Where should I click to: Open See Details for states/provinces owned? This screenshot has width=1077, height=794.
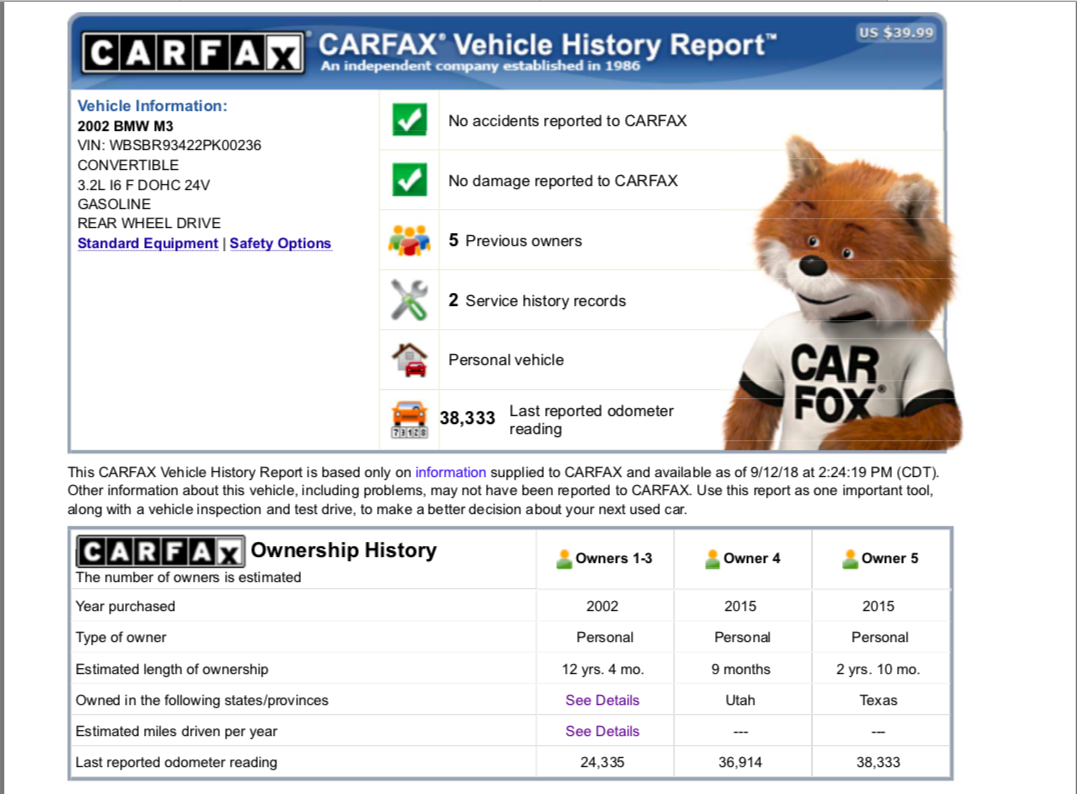[x=602, y=700]
